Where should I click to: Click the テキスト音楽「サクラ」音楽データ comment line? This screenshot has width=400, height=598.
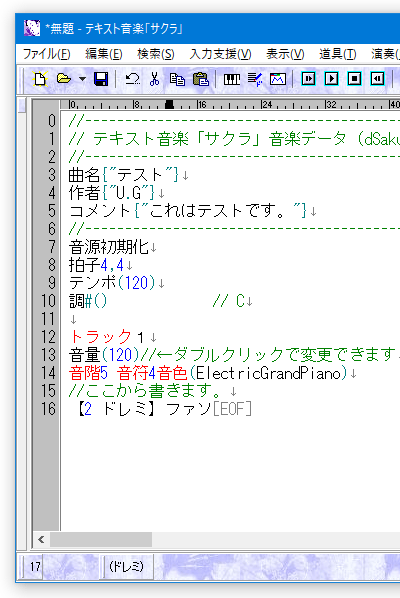point(234,139)
